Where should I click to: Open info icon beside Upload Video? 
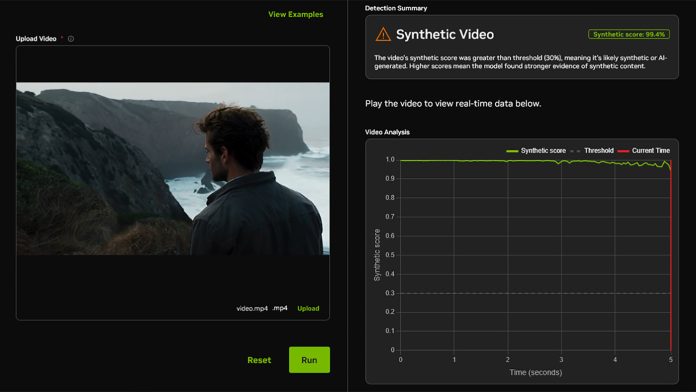click(71, 39)
